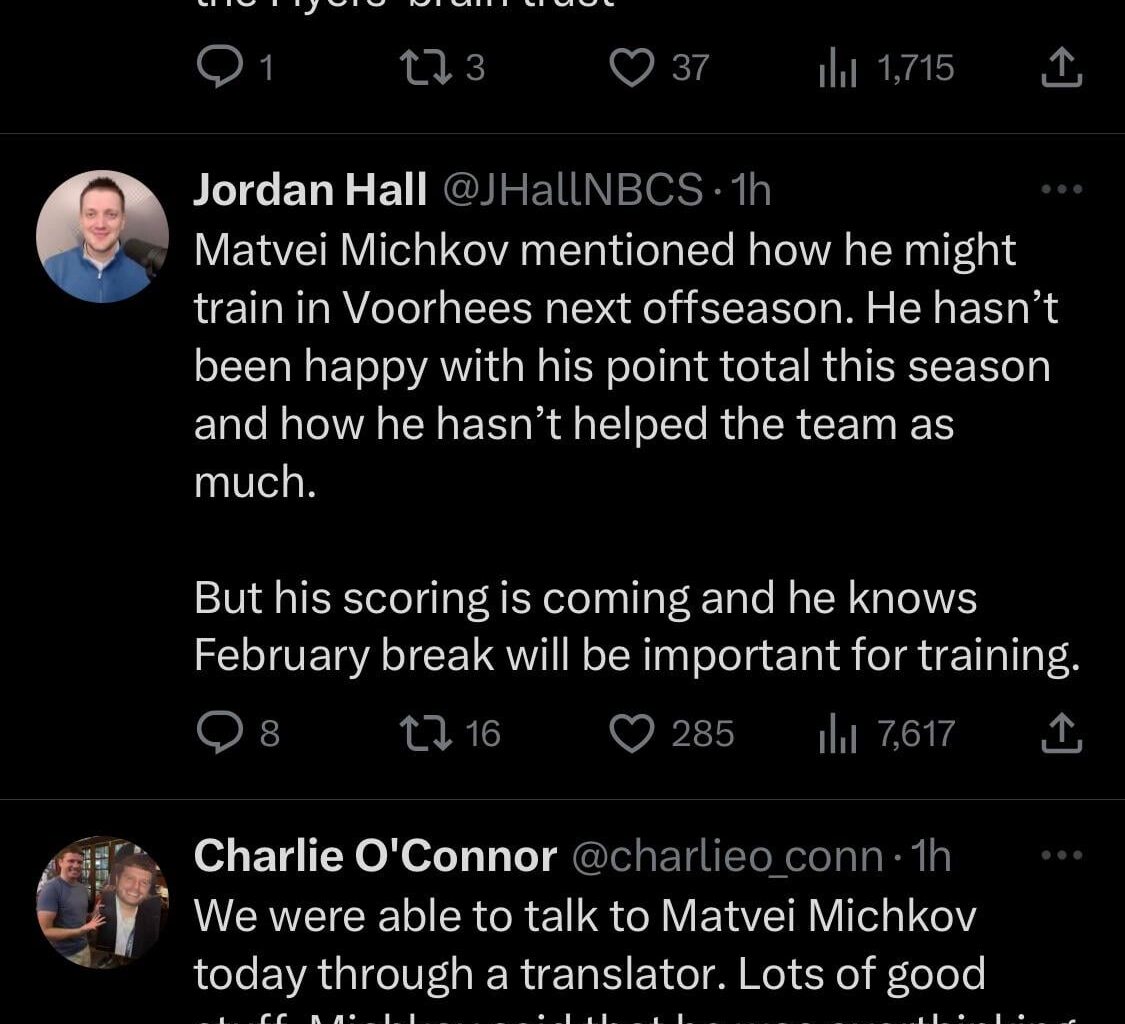Open the share icon on the top tweet
The image size is (1125, 1024).
click(1060, 66)
